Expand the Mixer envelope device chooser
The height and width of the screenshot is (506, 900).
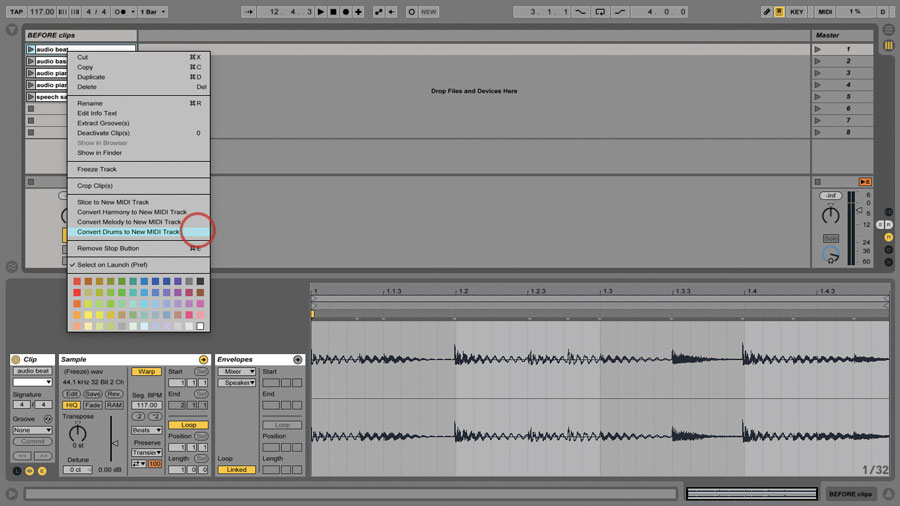[x=237, y=371]
